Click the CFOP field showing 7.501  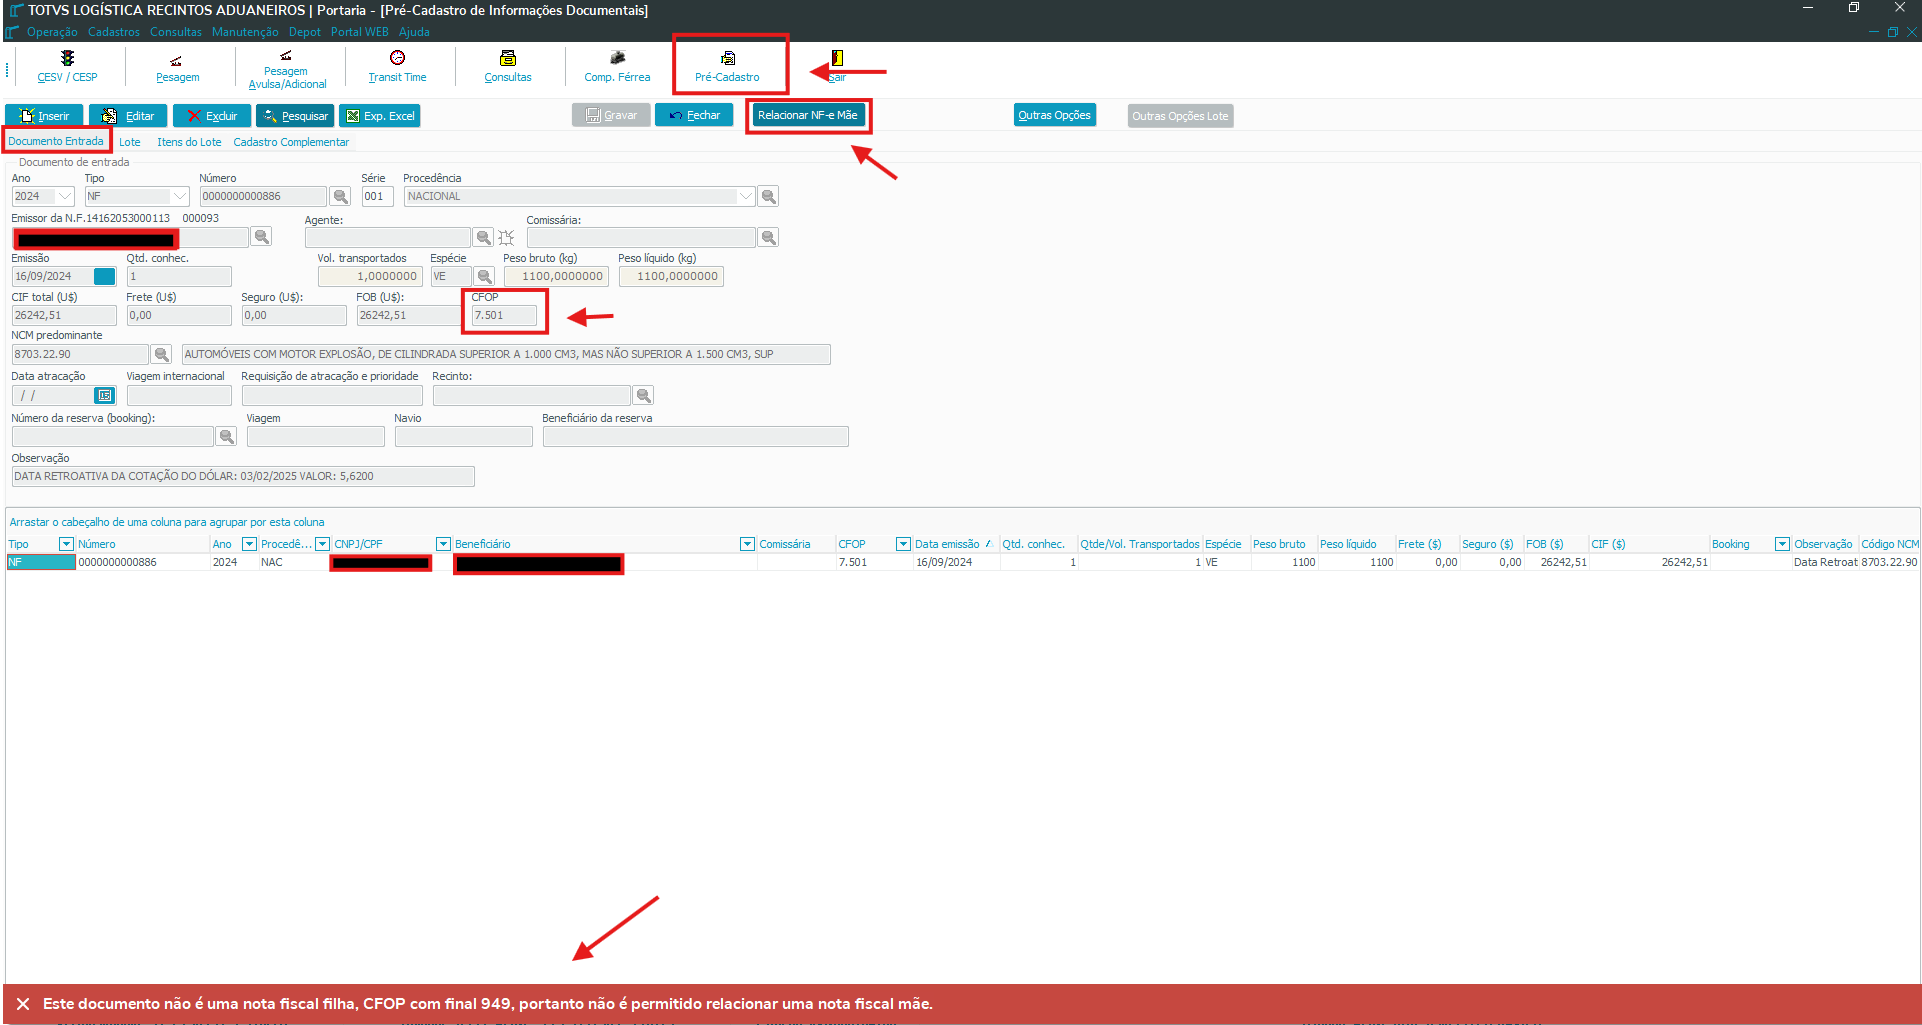[504, 315]
